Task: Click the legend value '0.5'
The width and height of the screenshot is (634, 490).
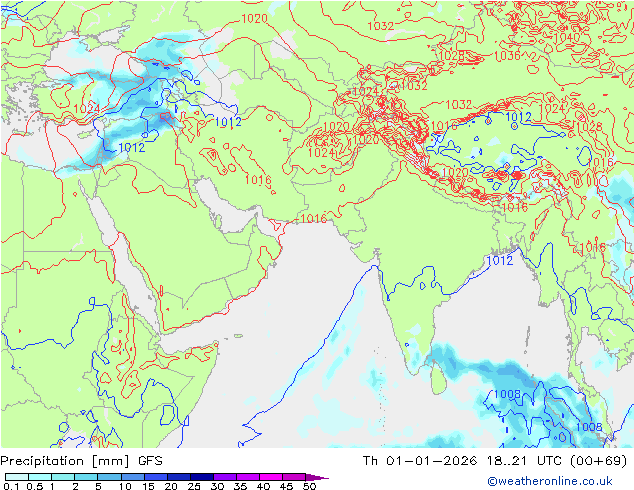Action: [x=35, y=486]
